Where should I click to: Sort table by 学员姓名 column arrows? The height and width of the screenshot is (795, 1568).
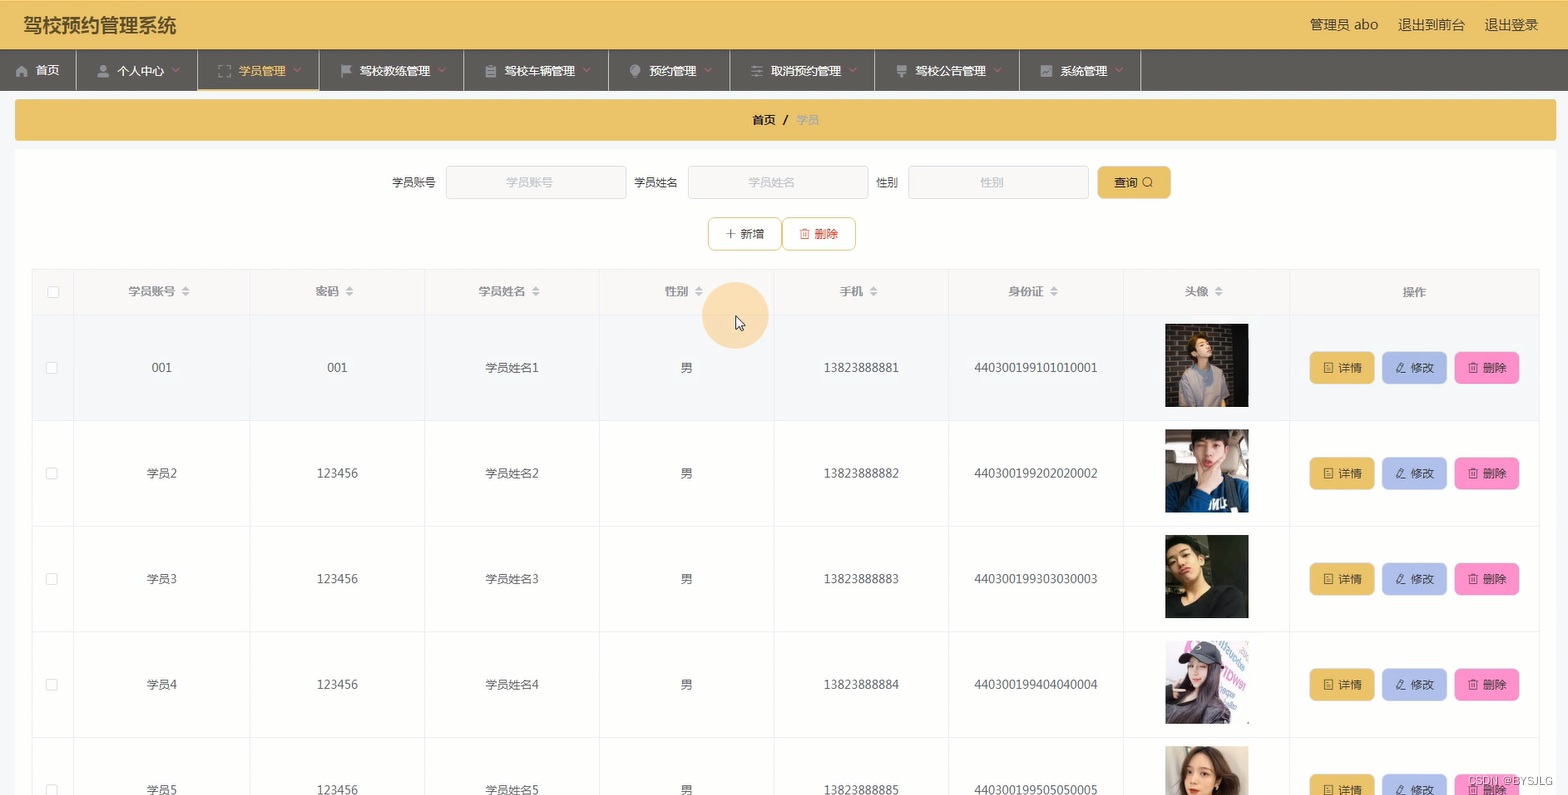[x=536, y=291]
